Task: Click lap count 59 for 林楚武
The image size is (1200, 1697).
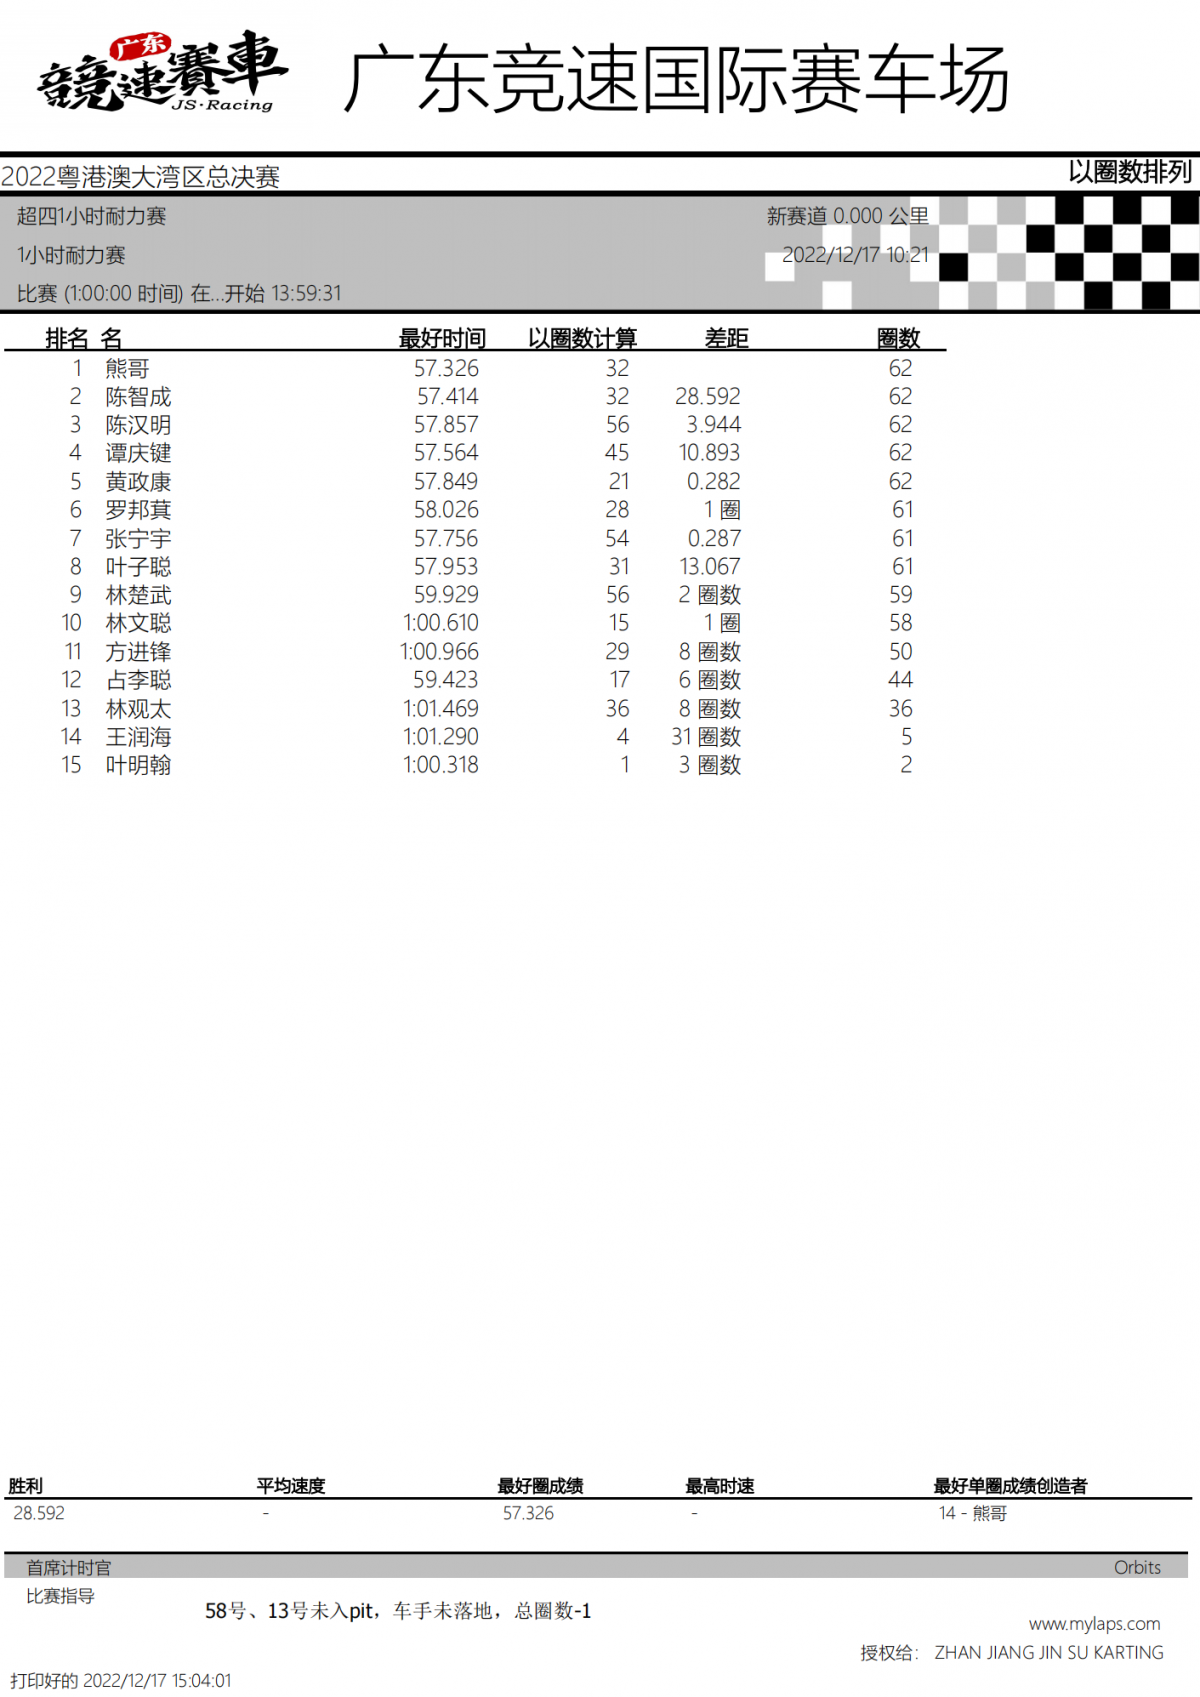Action: [900, 595]
